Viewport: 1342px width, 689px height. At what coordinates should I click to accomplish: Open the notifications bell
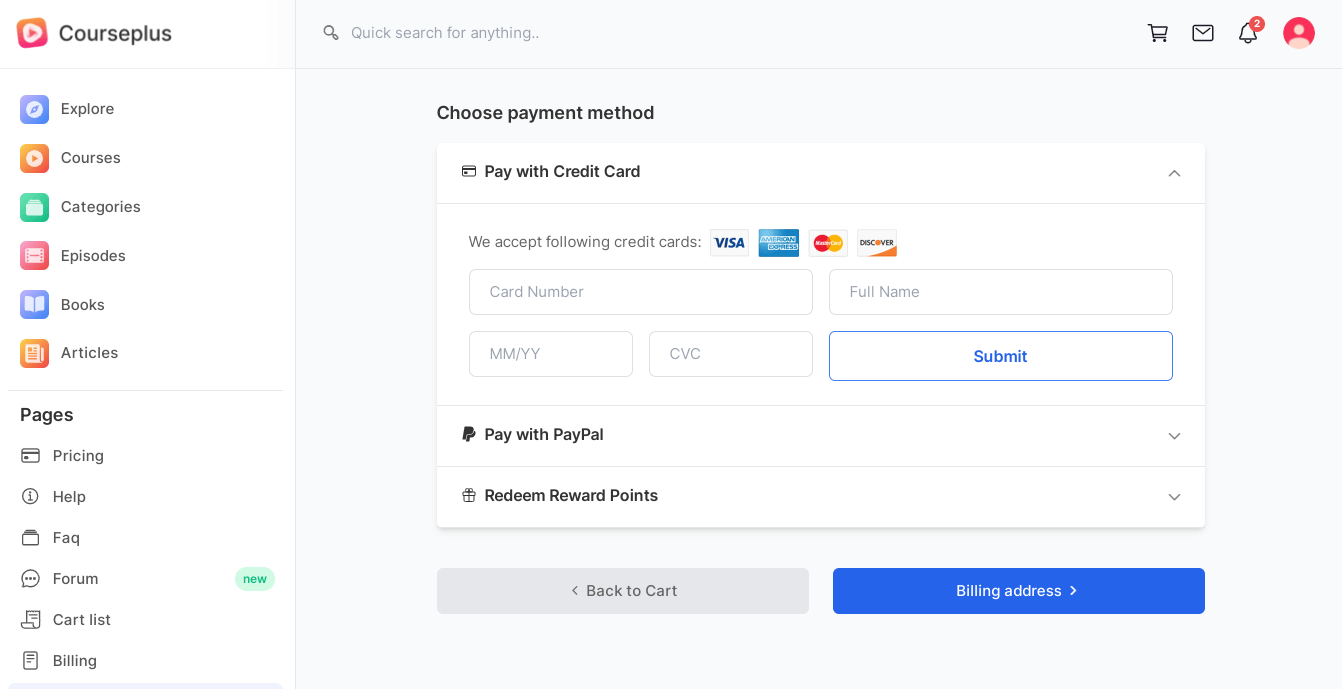click(1248, 33)
